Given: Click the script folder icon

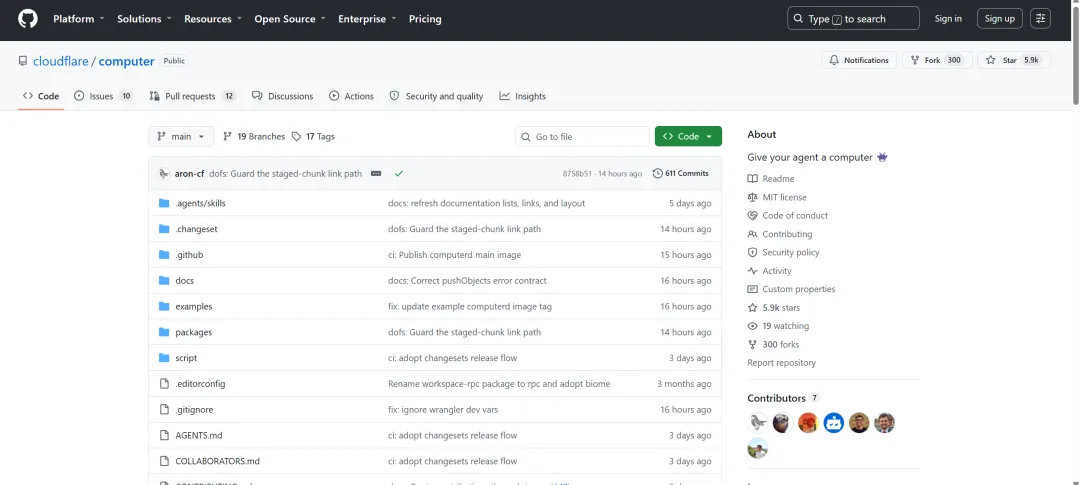Looking at the screenshot, I should pyautogui.click(x=164, y=358).
